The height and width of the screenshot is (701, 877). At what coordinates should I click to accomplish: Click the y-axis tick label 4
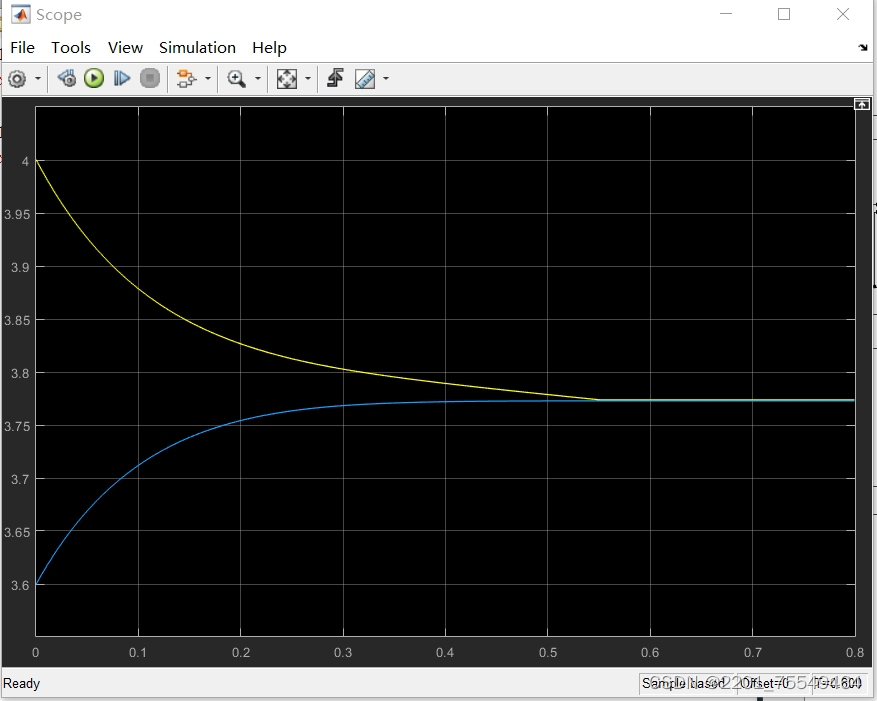point(25,162)
